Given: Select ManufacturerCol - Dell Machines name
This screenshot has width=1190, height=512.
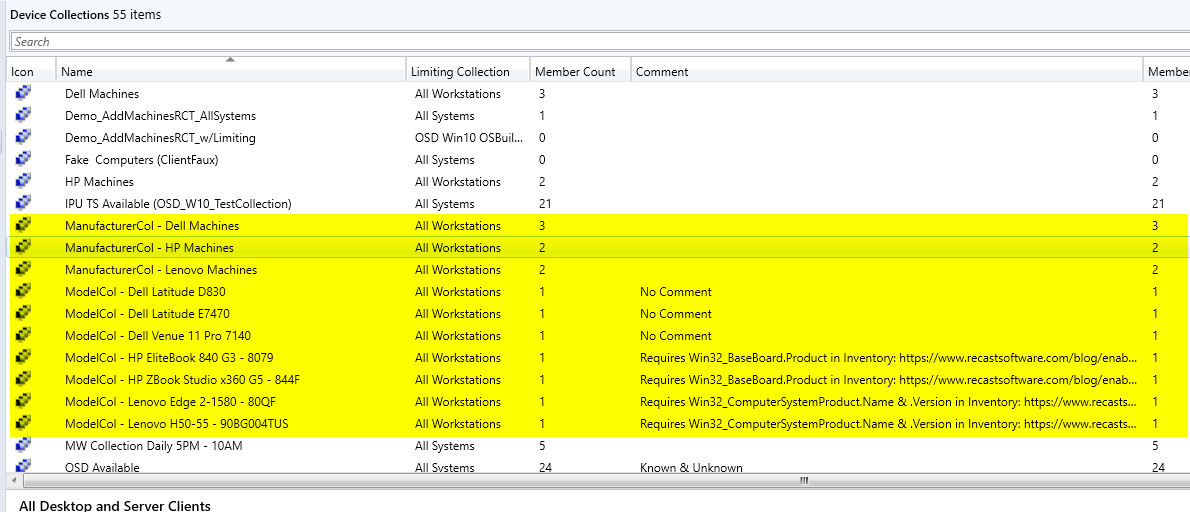Looking at the screenshot, I should click(152, 226).
